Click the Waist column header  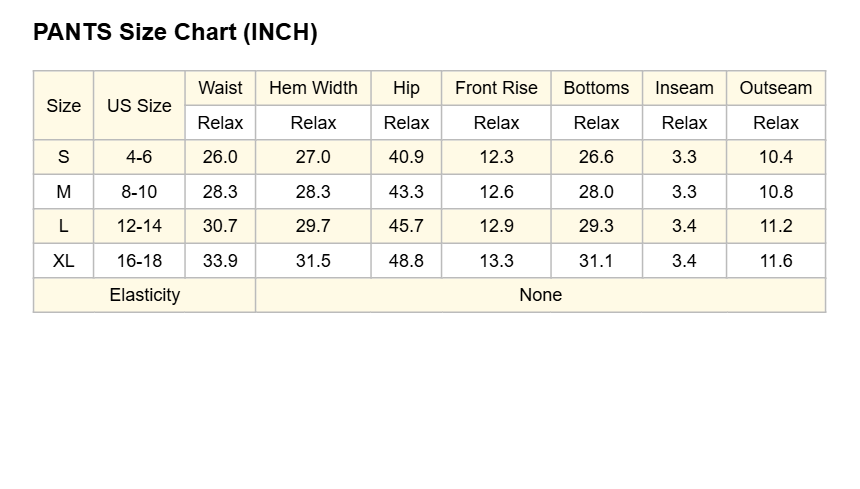220,88
